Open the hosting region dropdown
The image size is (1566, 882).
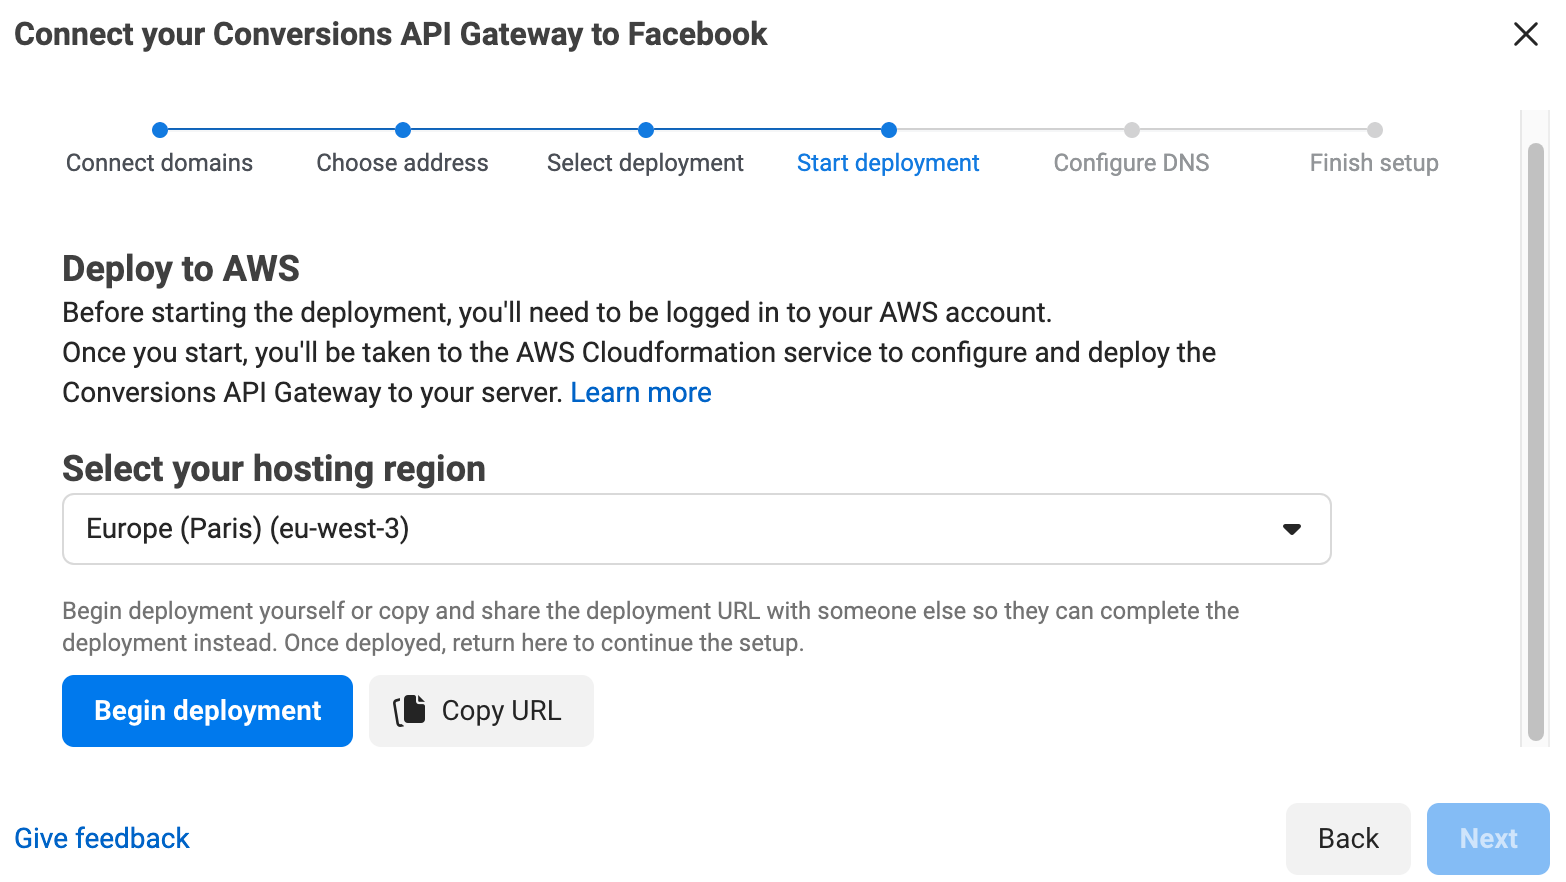(x=697, y=529)
